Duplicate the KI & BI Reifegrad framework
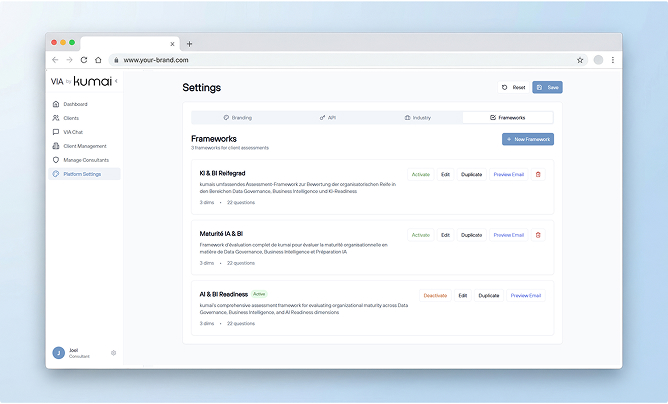 click(x=471, y=175)
